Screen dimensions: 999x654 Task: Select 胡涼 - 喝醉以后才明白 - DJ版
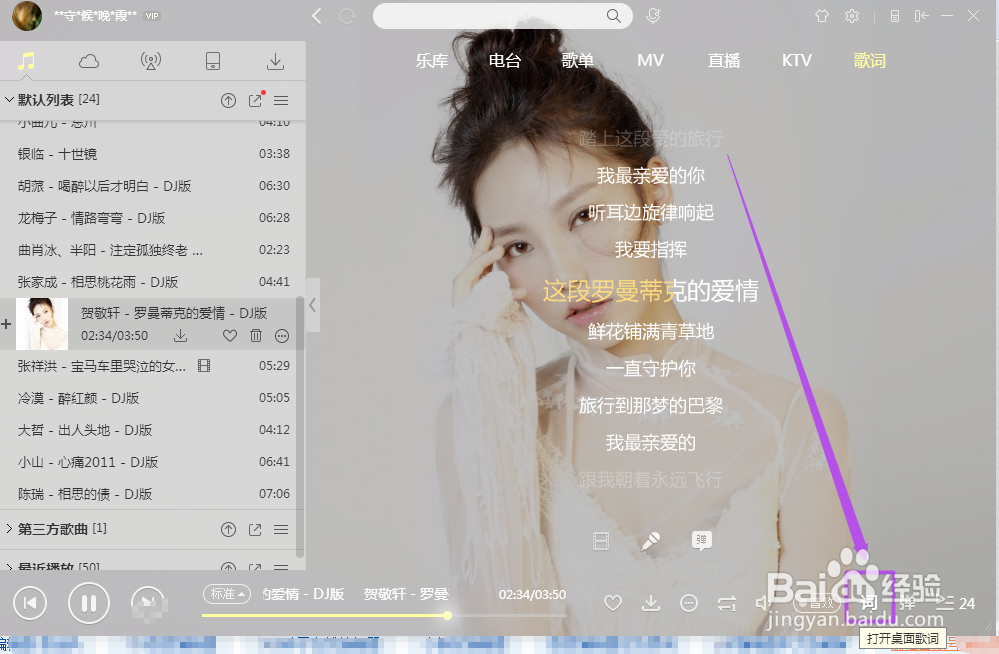click(x=153, y=185)
